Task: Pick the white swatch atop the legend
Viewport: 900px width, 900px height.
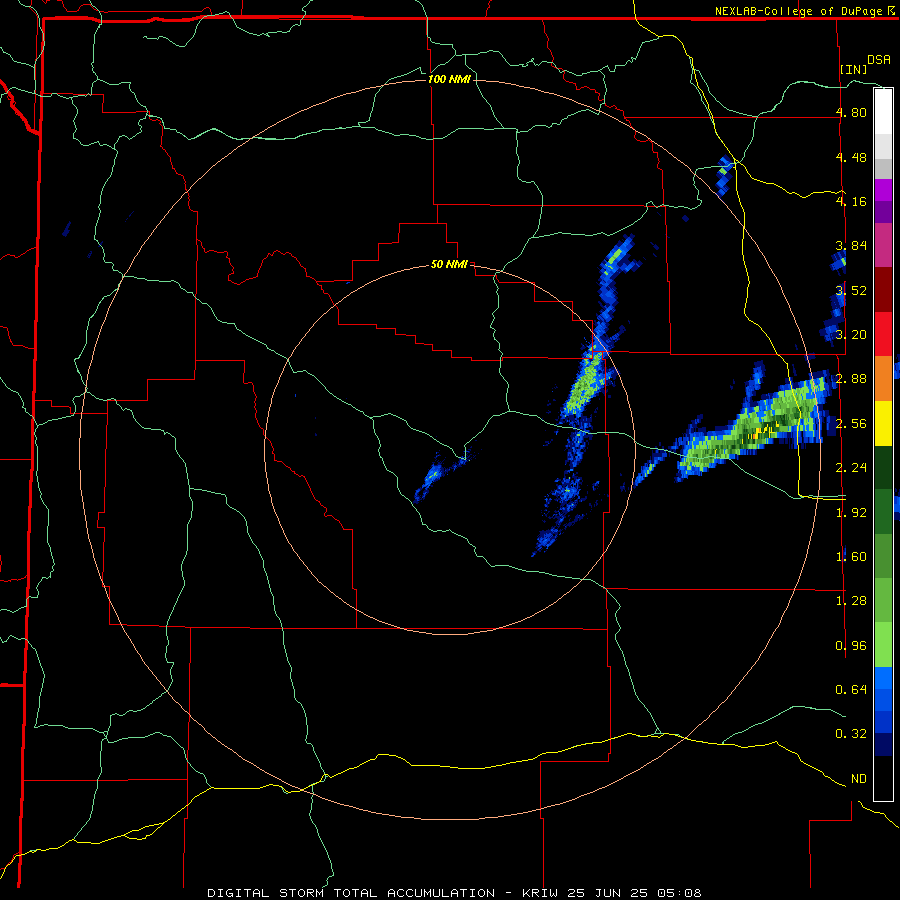Action: 883,112
